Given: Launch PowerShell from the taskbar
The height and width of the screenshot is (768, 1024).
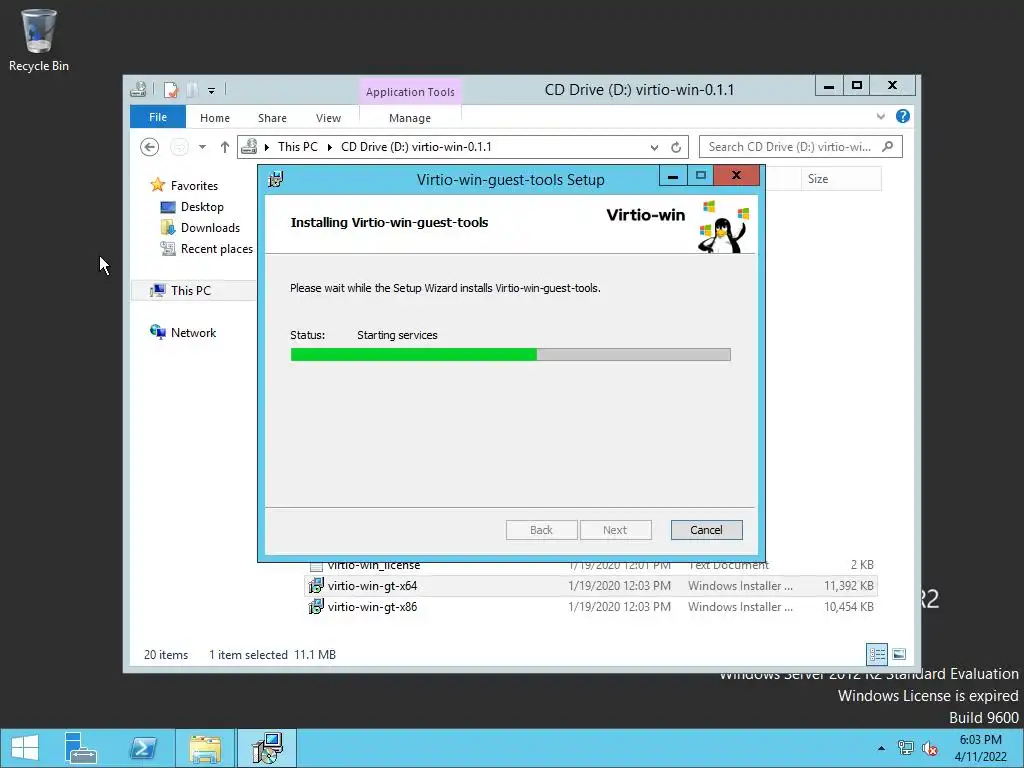Looking at the screenshot, I should [x=142, y=748].
